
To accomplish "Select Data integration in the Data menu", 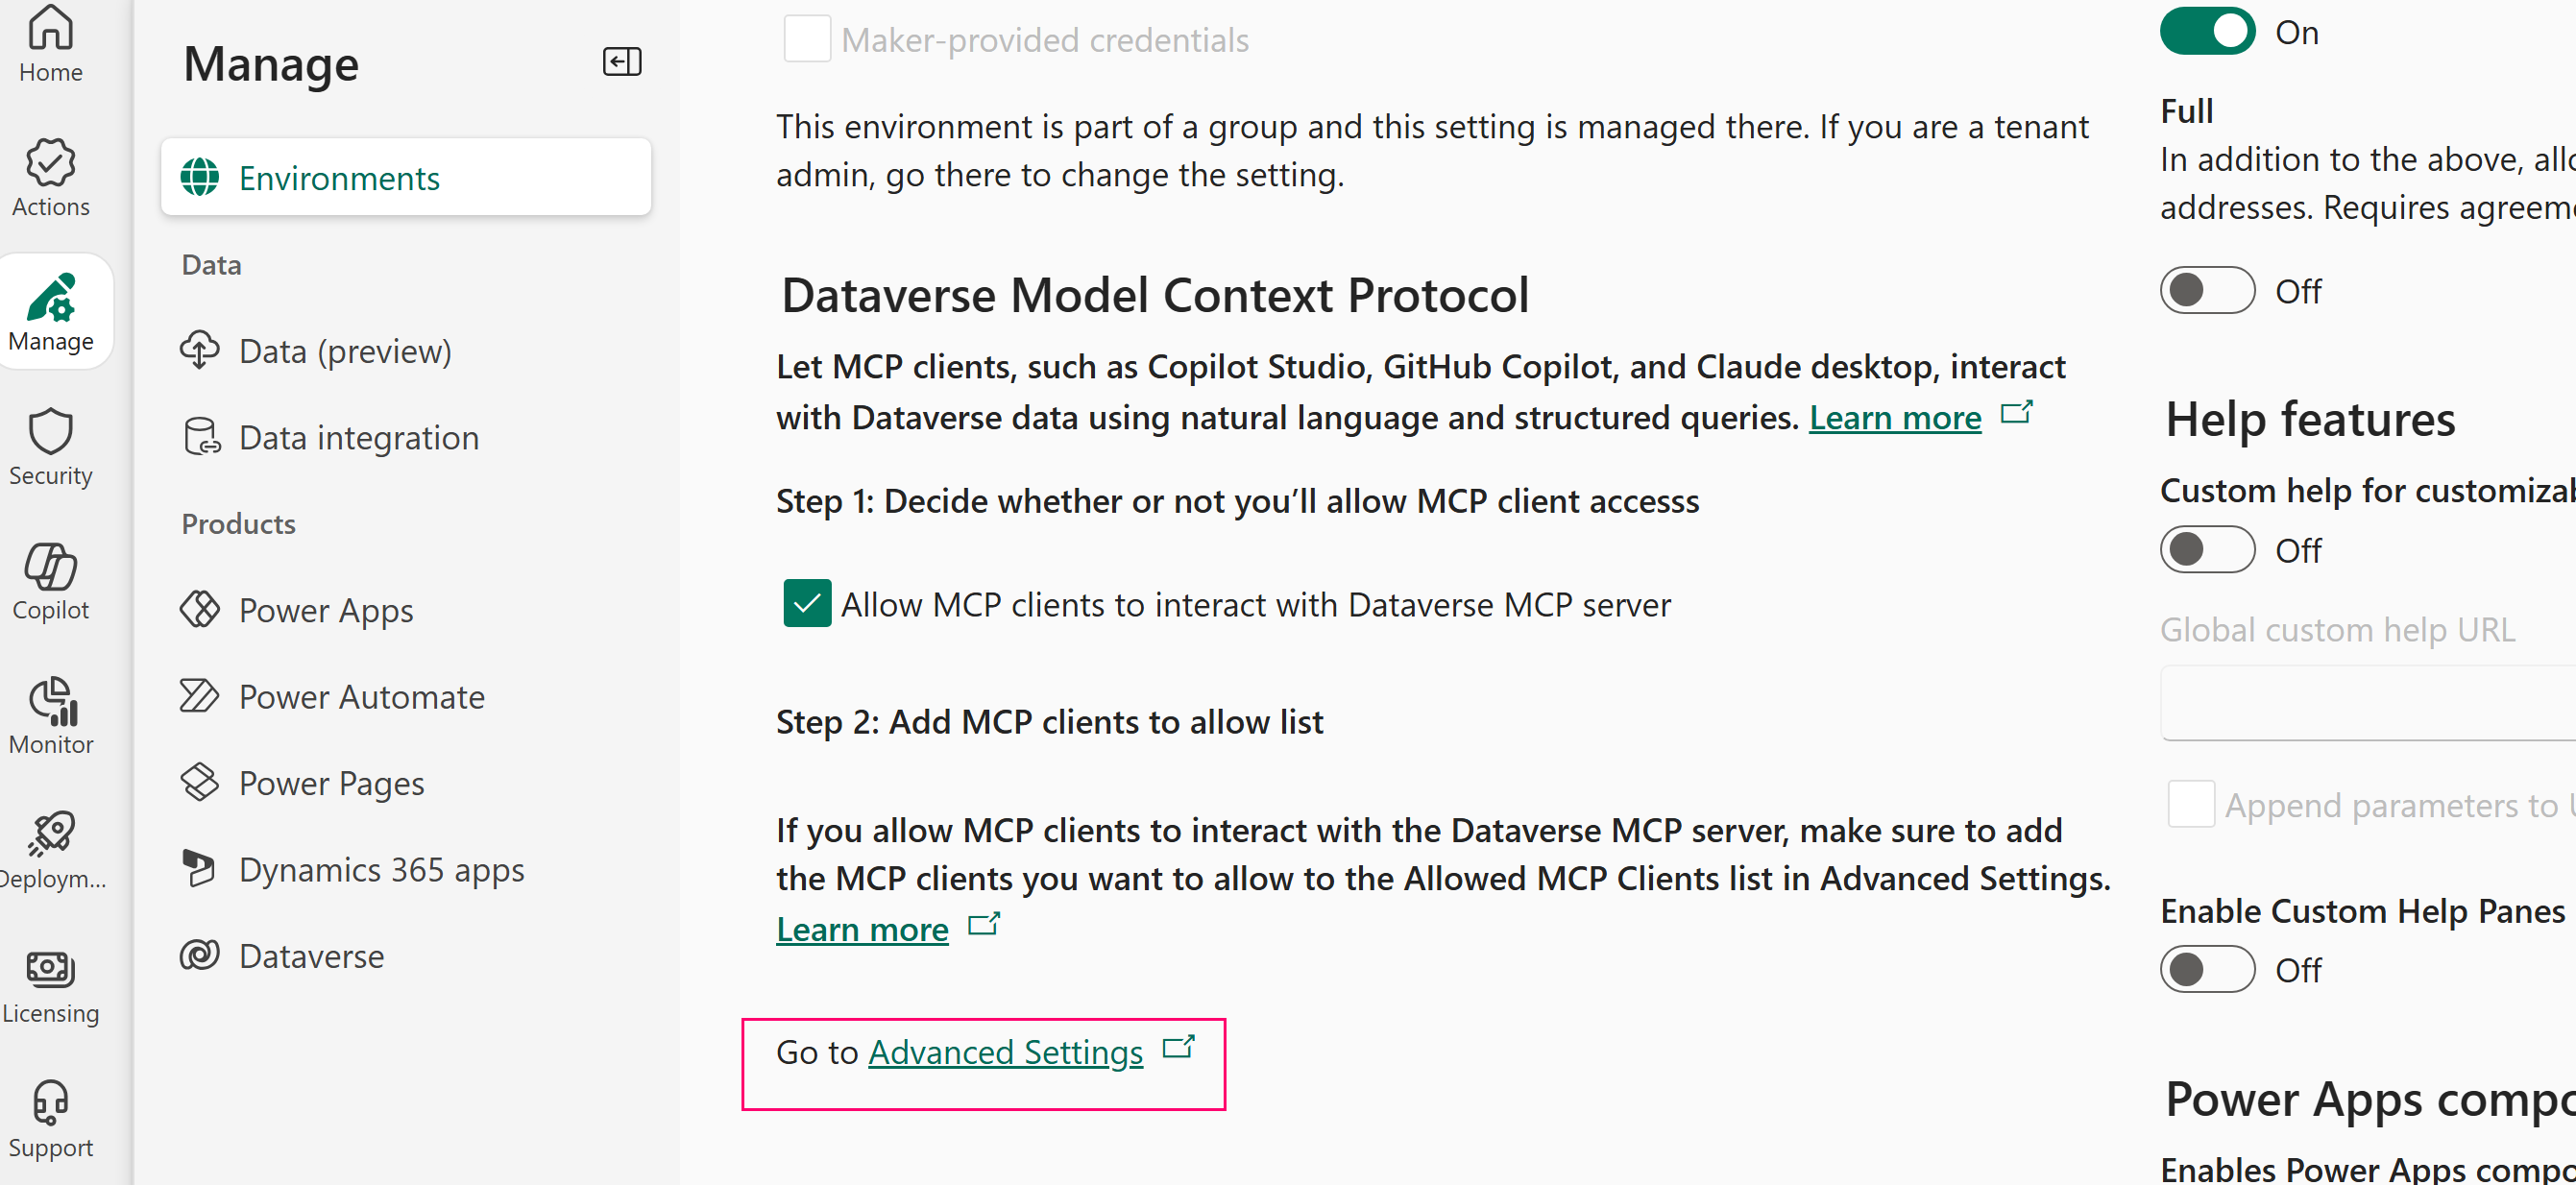I will (x=358, y=436).
